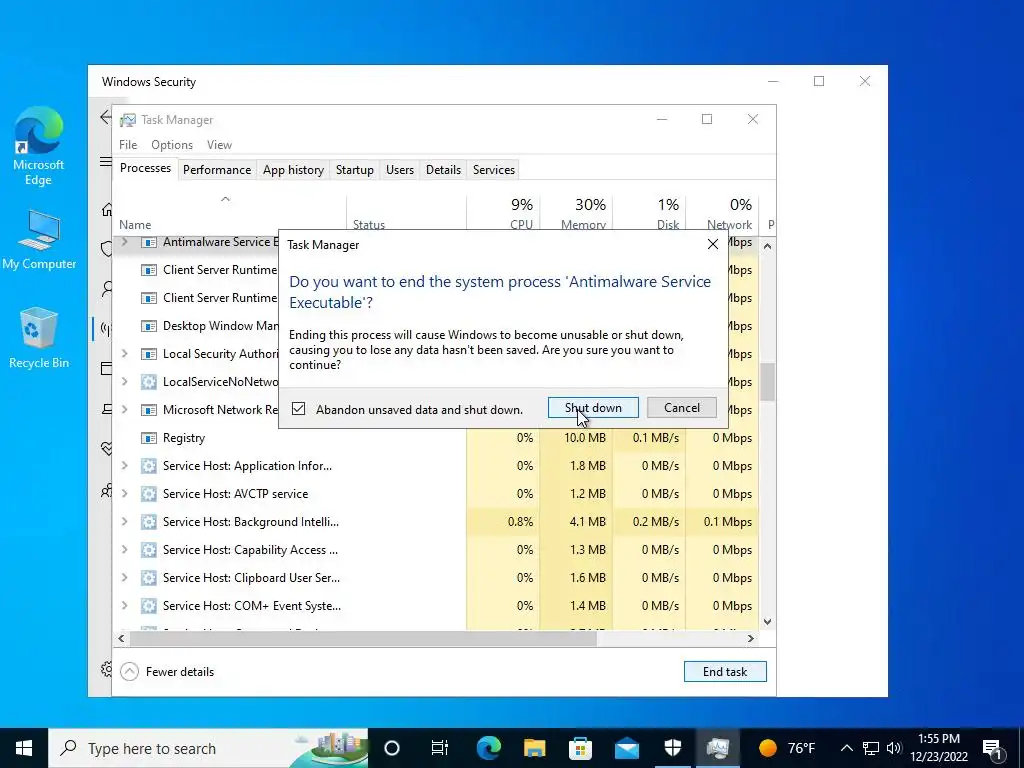Open Task View on the taskbar
Image resolution: width=1024 pixels, height=768 pixels.
point(440,748)
